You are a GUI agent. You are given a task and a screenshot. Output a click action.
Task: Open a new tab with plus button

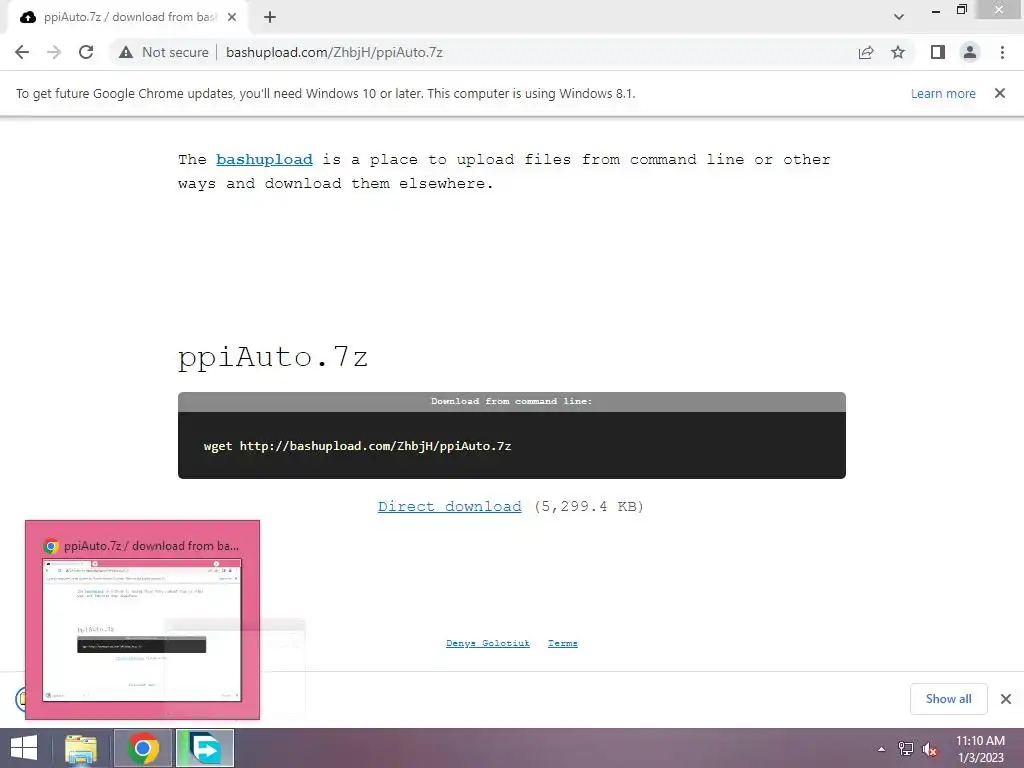[x=270, y=17]
